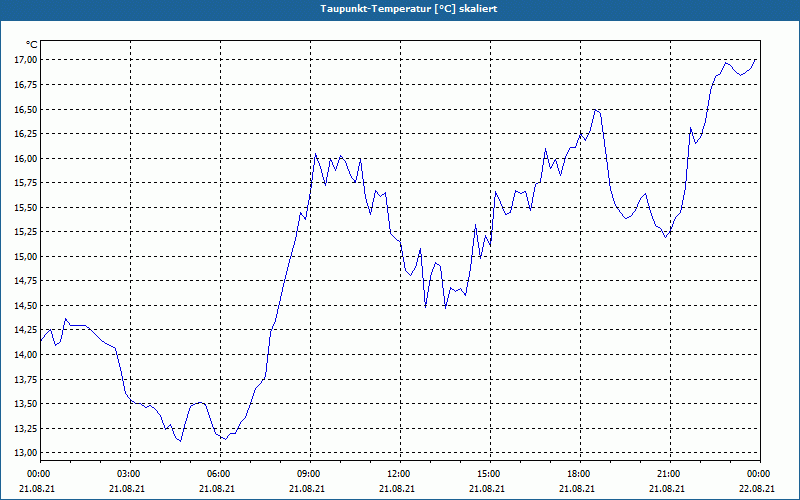
Task: Click the 09:00 time label
Action: (310, 474)
